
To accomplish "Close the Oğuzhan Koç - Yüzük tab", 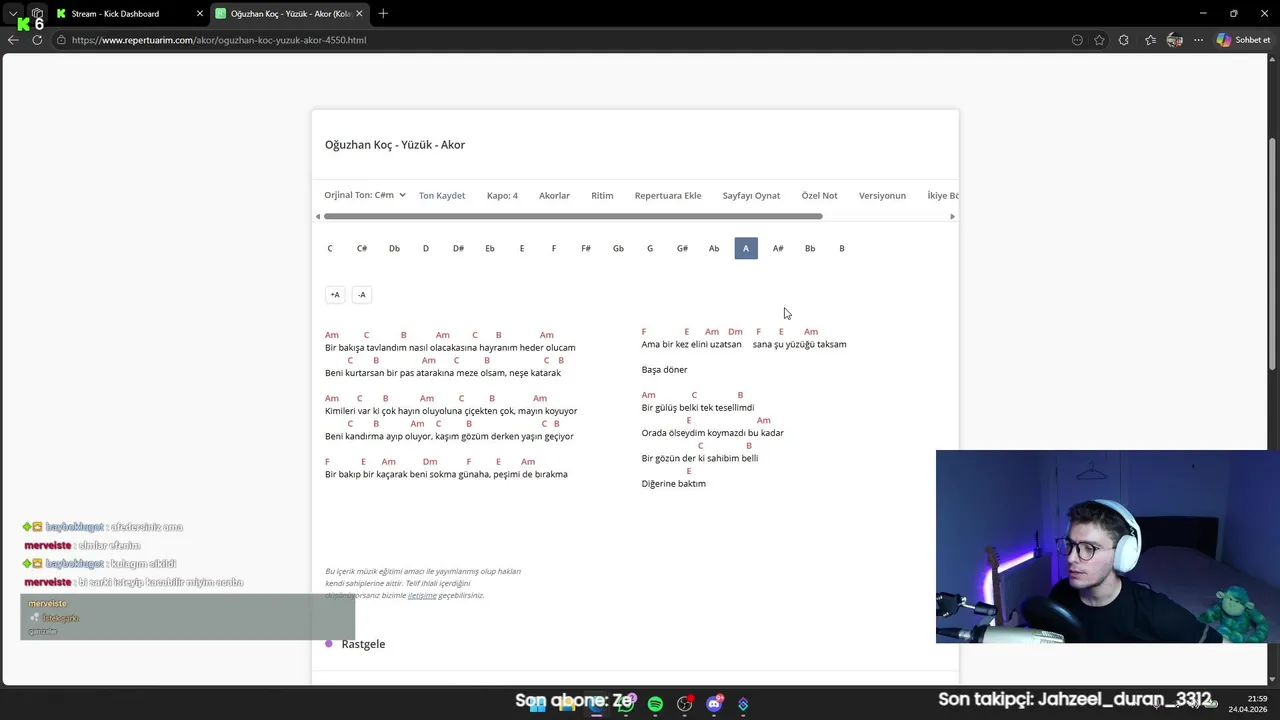I will 359,13.
